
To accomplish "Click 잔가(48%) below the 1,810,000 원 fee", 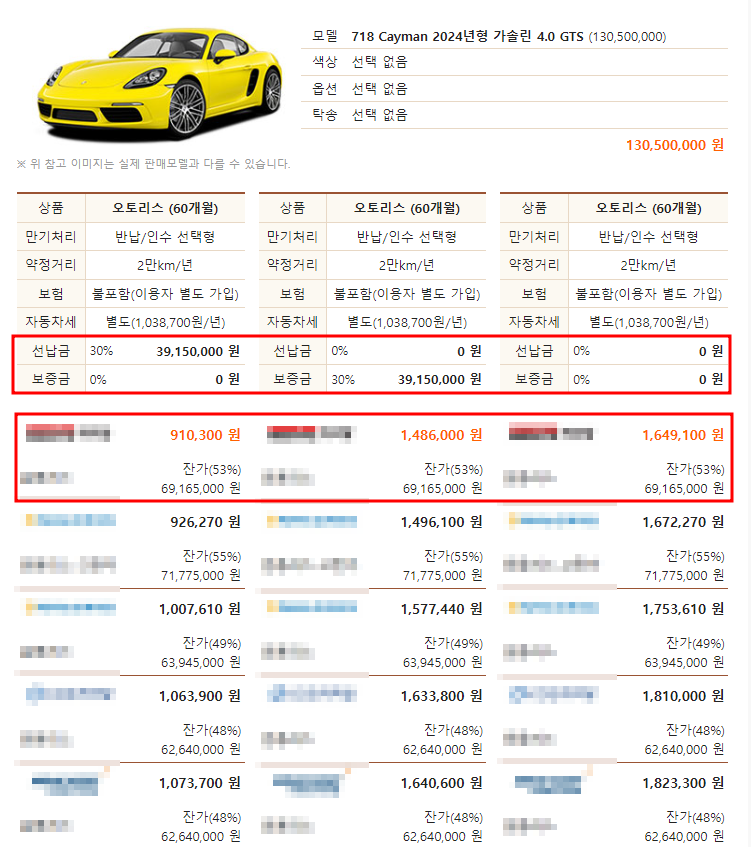I will point(695,730).
